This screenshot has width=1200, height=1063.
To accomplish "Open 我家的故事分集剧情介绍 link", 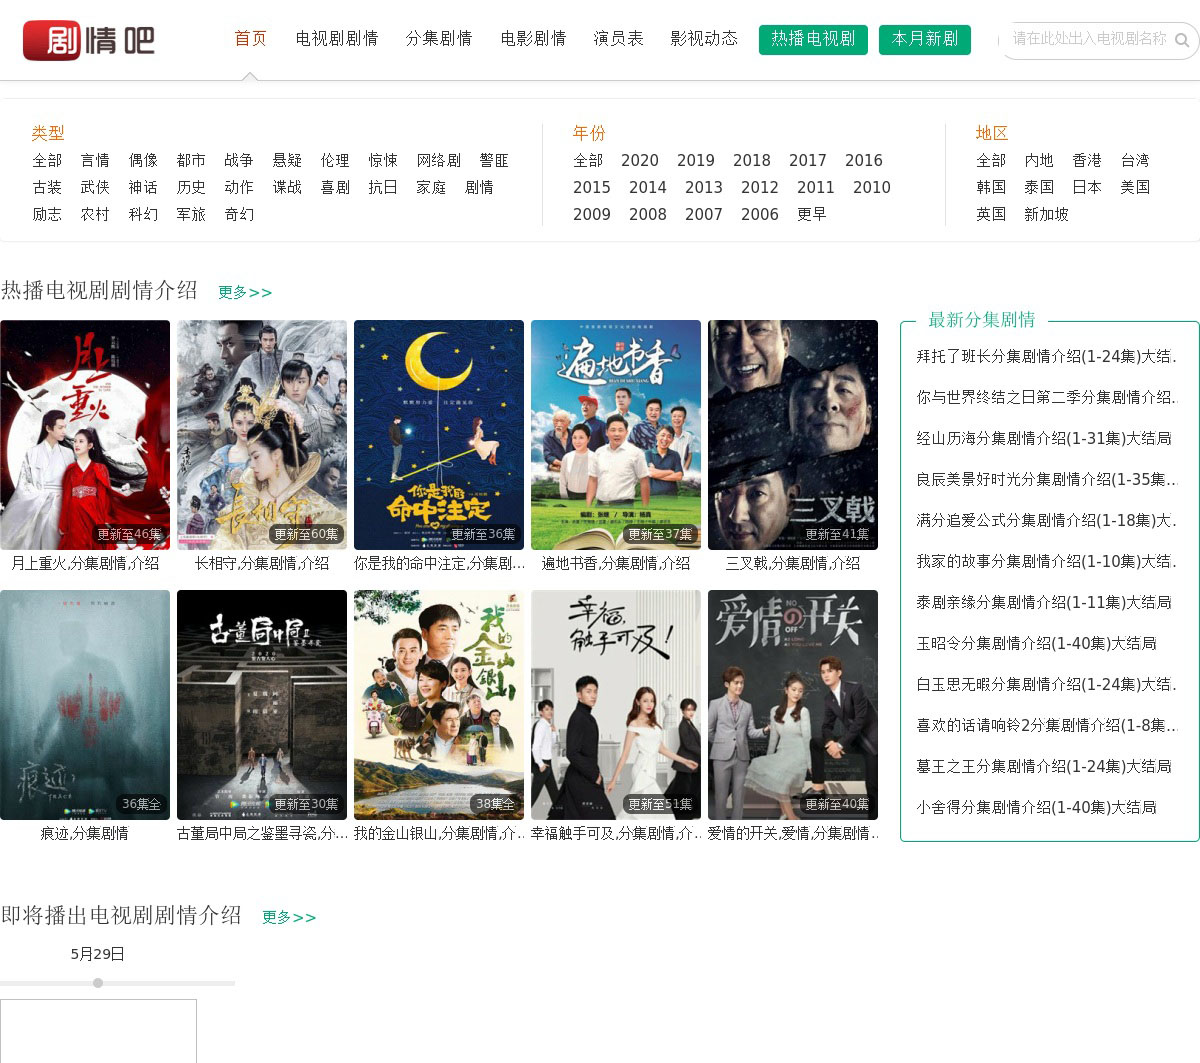I will pyautogui.click(x=1047, y=562).
